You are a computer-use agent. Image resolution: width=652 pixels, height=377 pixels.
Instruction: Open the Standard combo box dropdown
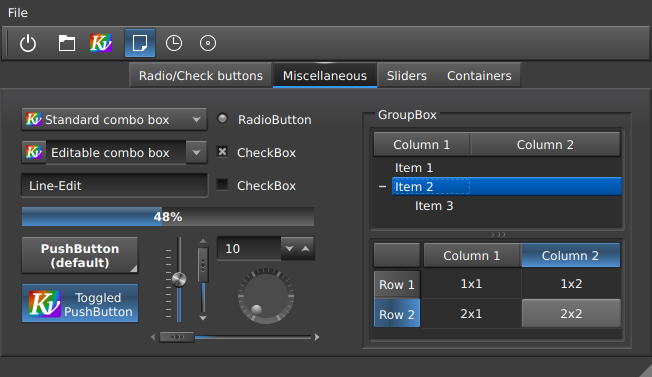[x=114, y=120]
